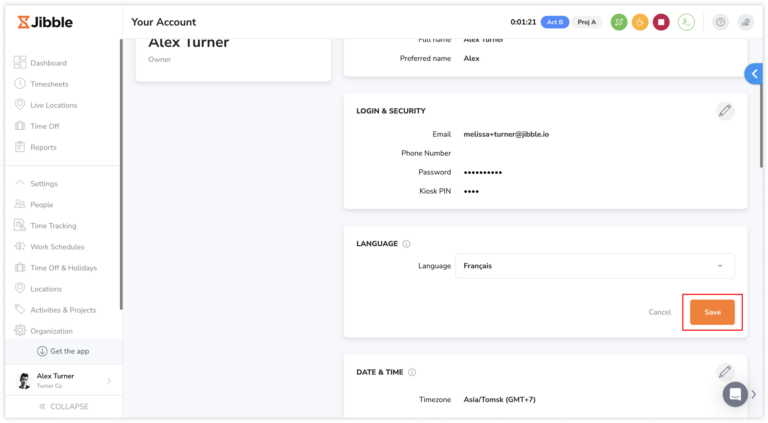Click the running timer 0:01:21
768x423 pixels.
[x=523, y=22]
